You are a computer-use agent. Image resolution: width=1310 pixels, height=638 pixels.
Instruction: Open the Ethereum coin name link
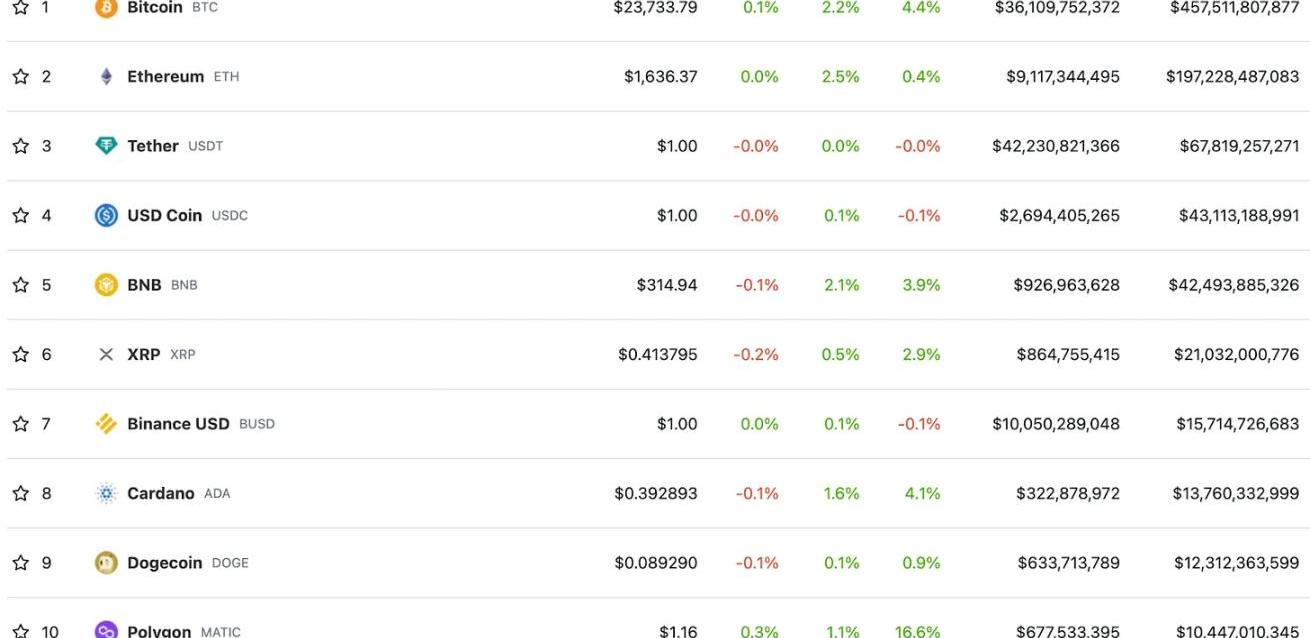click(x=165, y=76)
